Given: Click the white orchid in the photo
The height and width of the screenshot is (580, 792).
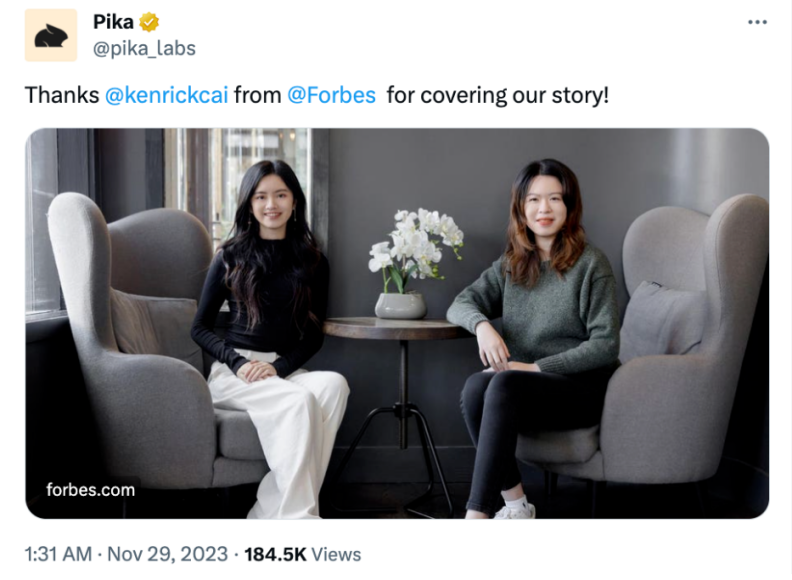Looking at the screenshot, I should point(415,240).
